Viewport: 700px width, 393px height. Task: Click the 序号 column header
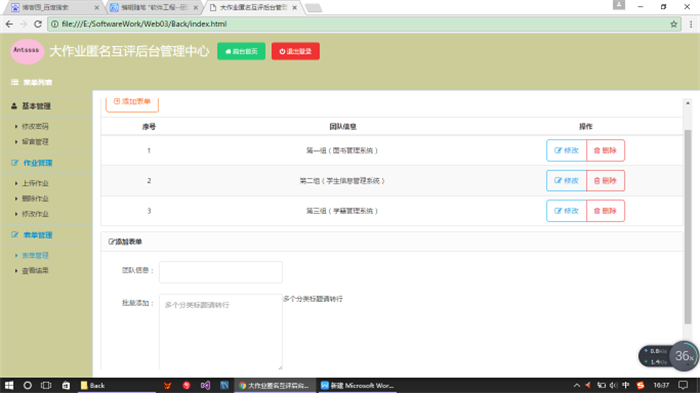point(149,127)
